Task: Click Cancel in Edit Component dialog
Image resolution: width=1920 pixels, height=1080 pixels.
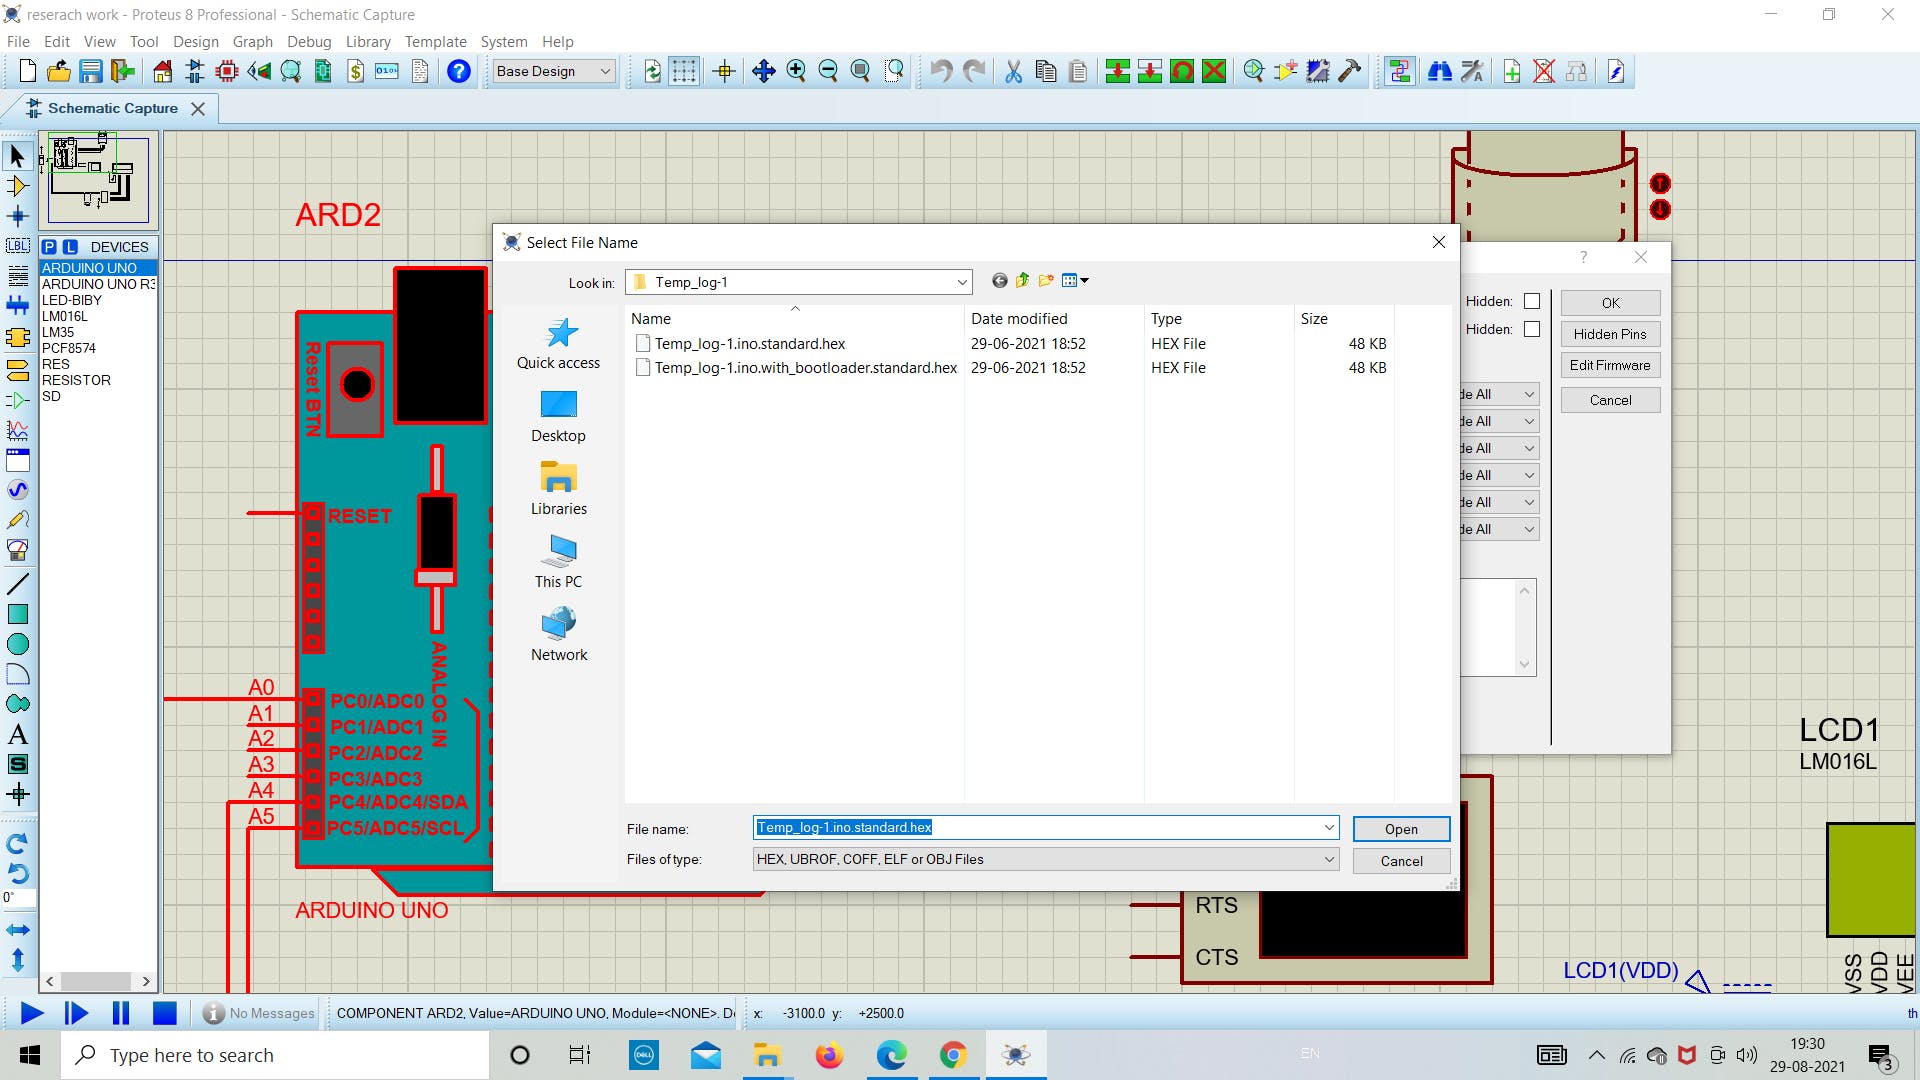Action: pos(1610,400)
